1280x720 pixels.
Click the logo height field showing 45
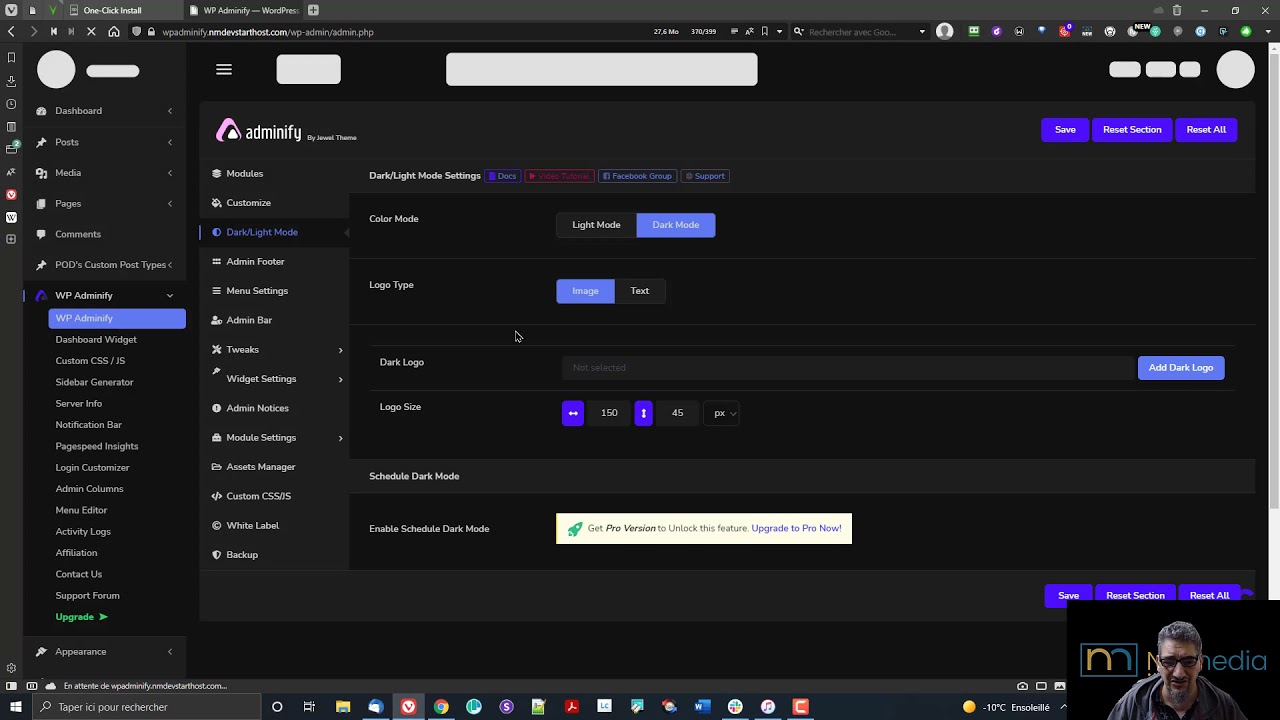tap(678, 413)
